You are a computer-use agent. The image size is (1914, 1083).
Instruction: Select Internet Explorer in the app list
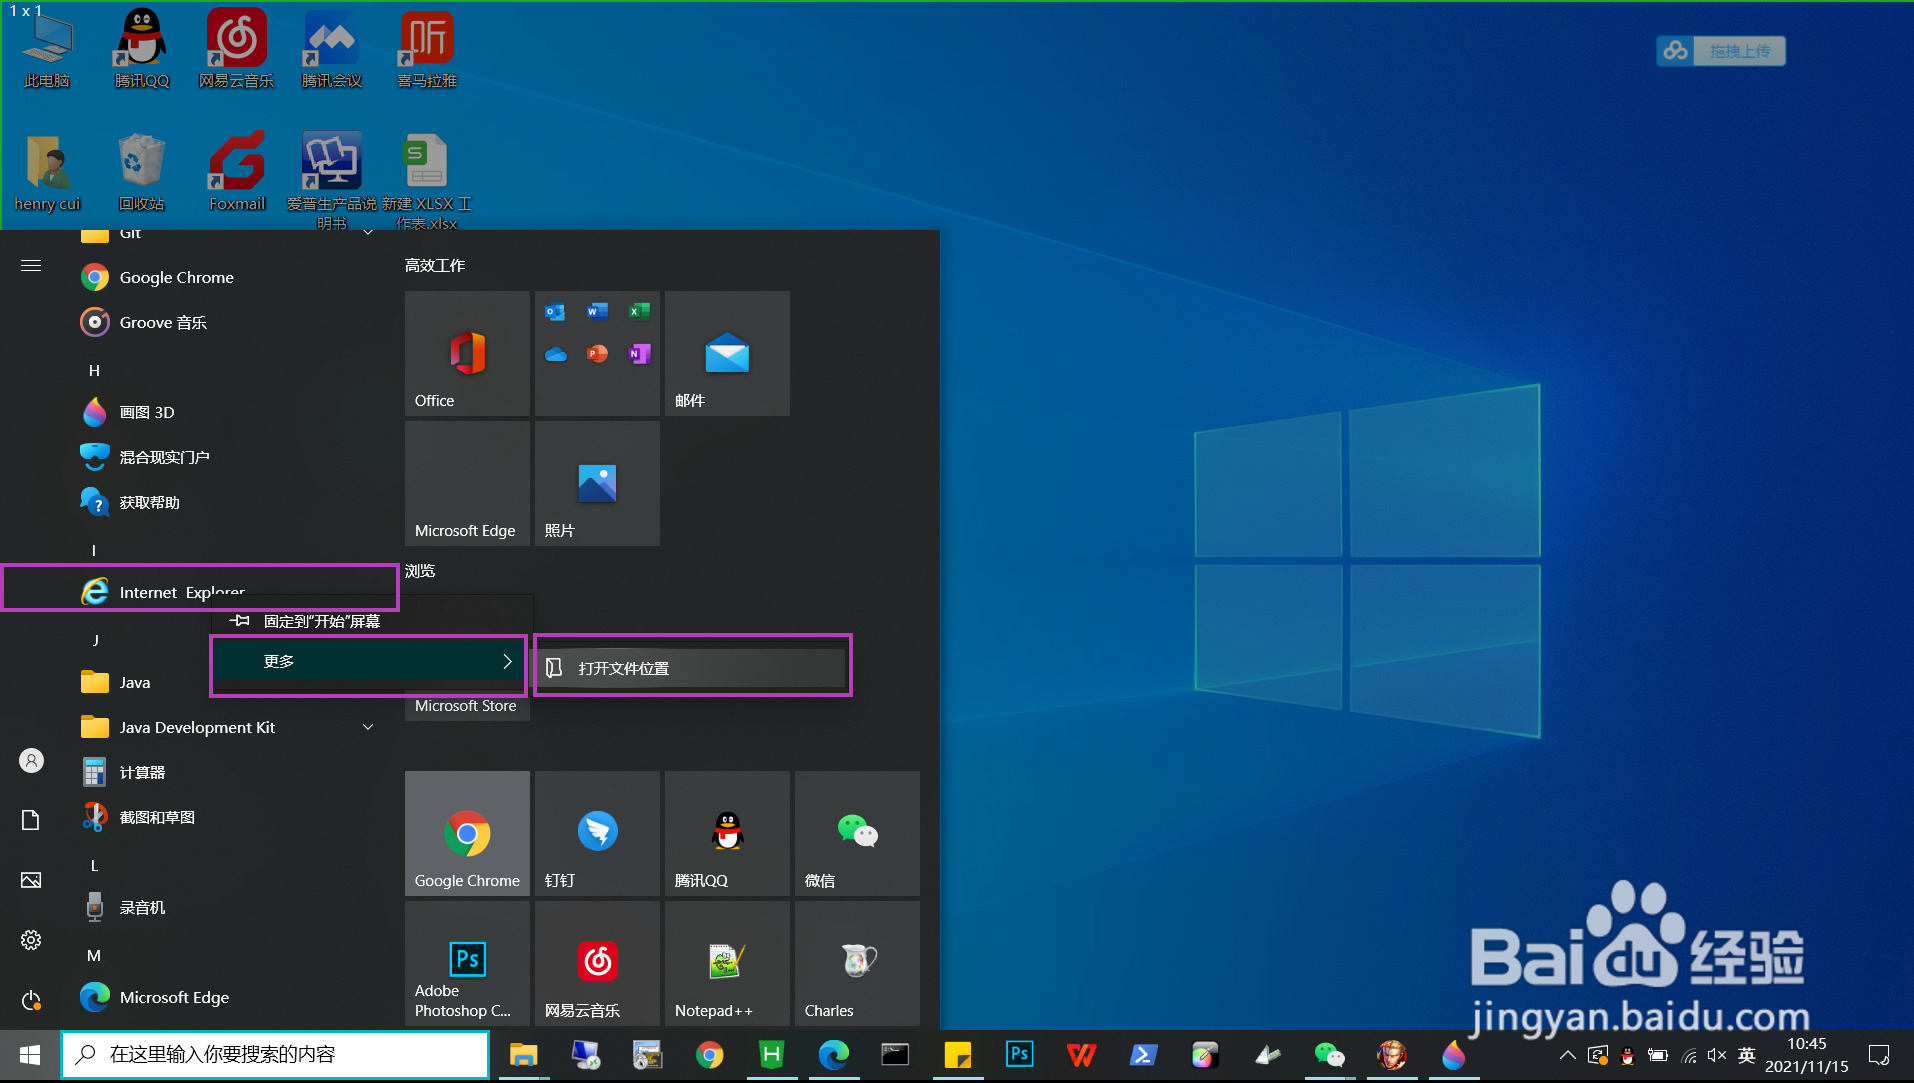(200, 588)
